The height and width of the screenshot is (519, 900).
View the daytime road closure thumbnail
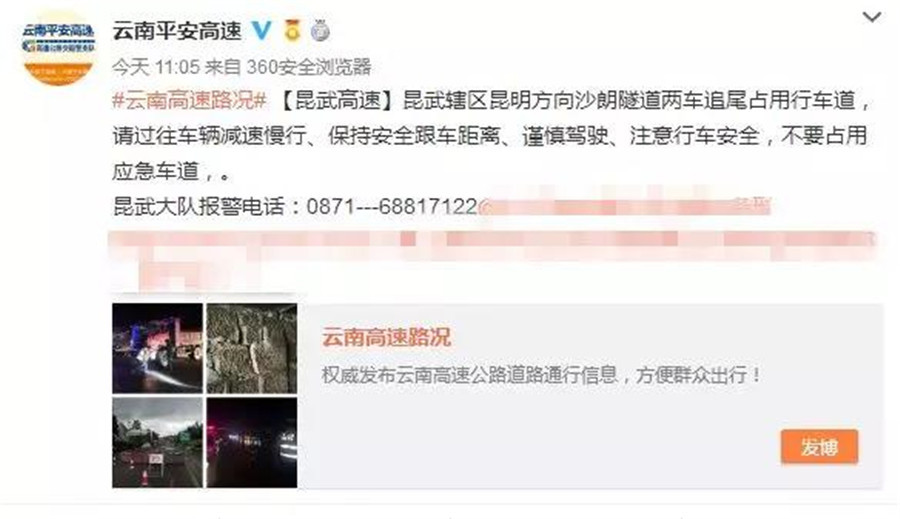(x=157, y=443)
